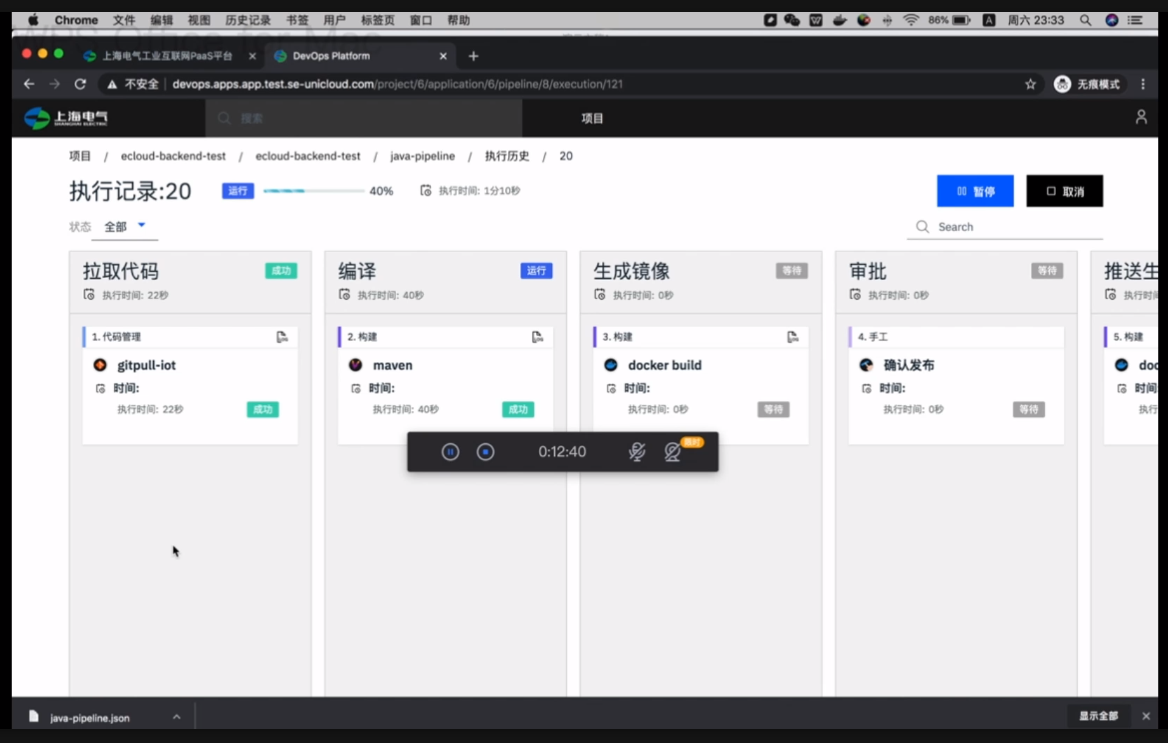Expand the 全部 status filter dropdown
Viewport: 1168px width, 743px height.
[124, 226]
